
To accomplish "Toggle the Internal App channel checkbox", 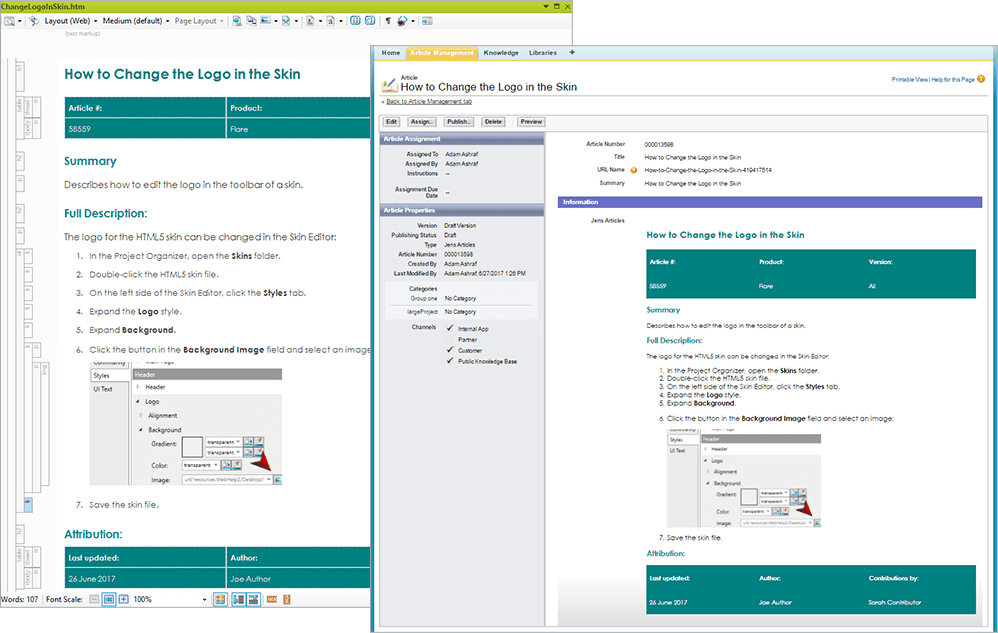I will pos(450,328).
